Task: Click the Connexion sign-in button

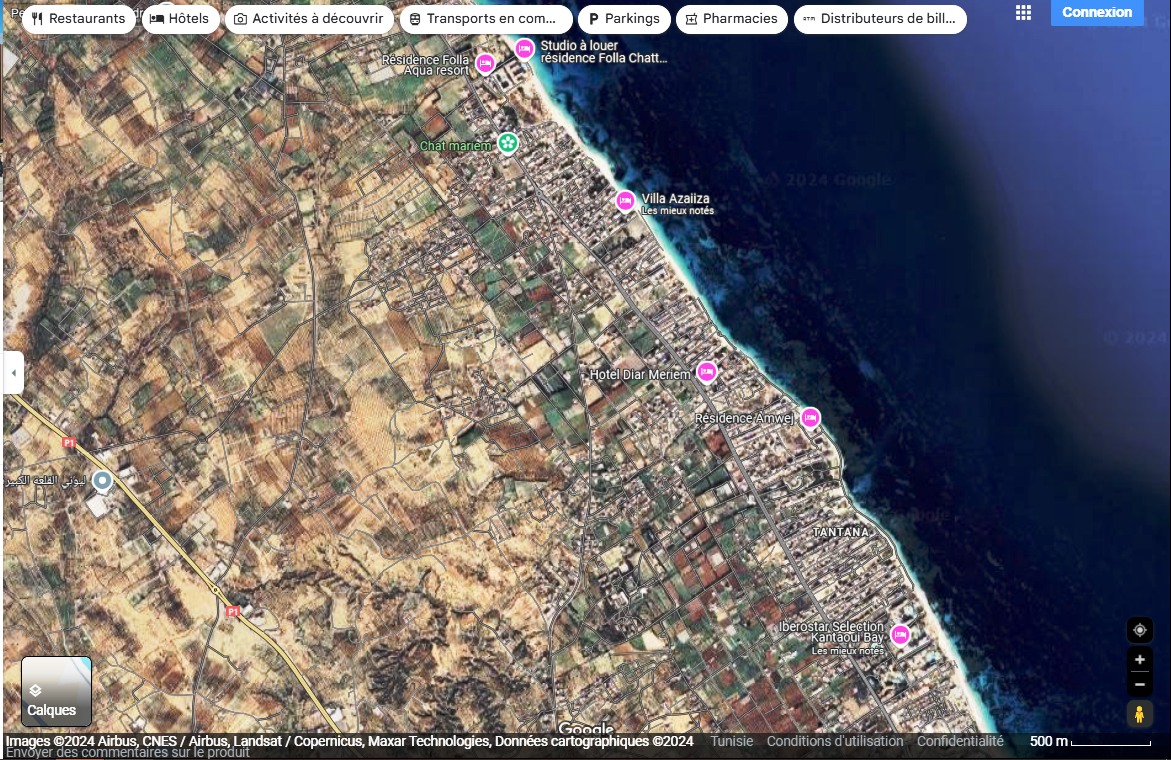Action: coord(1097,13)
